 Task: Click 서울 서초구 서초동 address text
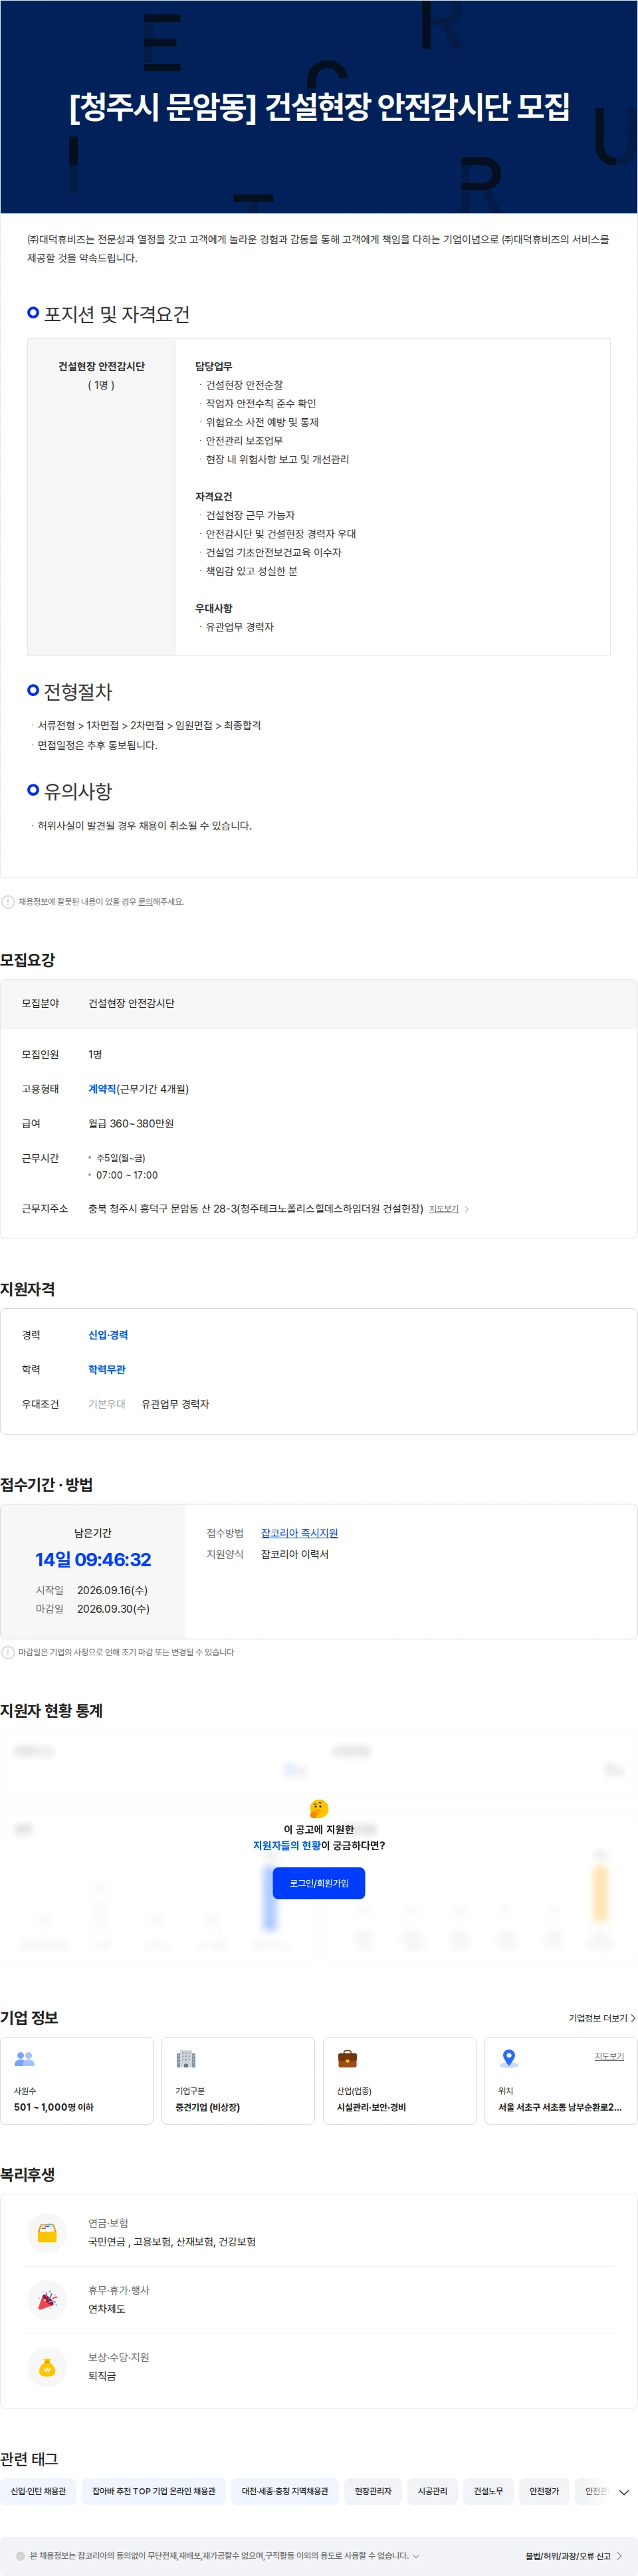coord(560,2107)
